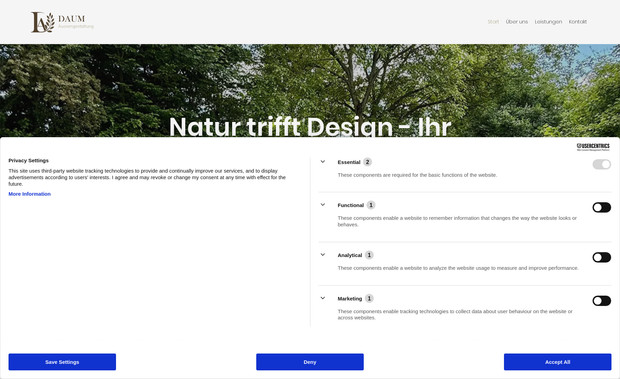The height and width of the screenshot is (379, 620).
Task: Expand the Analytical category chevron
Action: click(323, 255)
